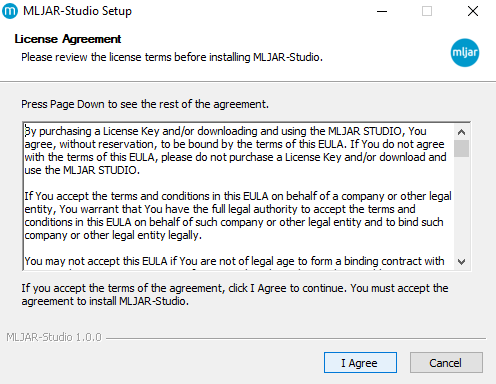Click the paragraph starting "If You accept the terms"
Viewport: 496px width, 384px height.
coord(238,216)
